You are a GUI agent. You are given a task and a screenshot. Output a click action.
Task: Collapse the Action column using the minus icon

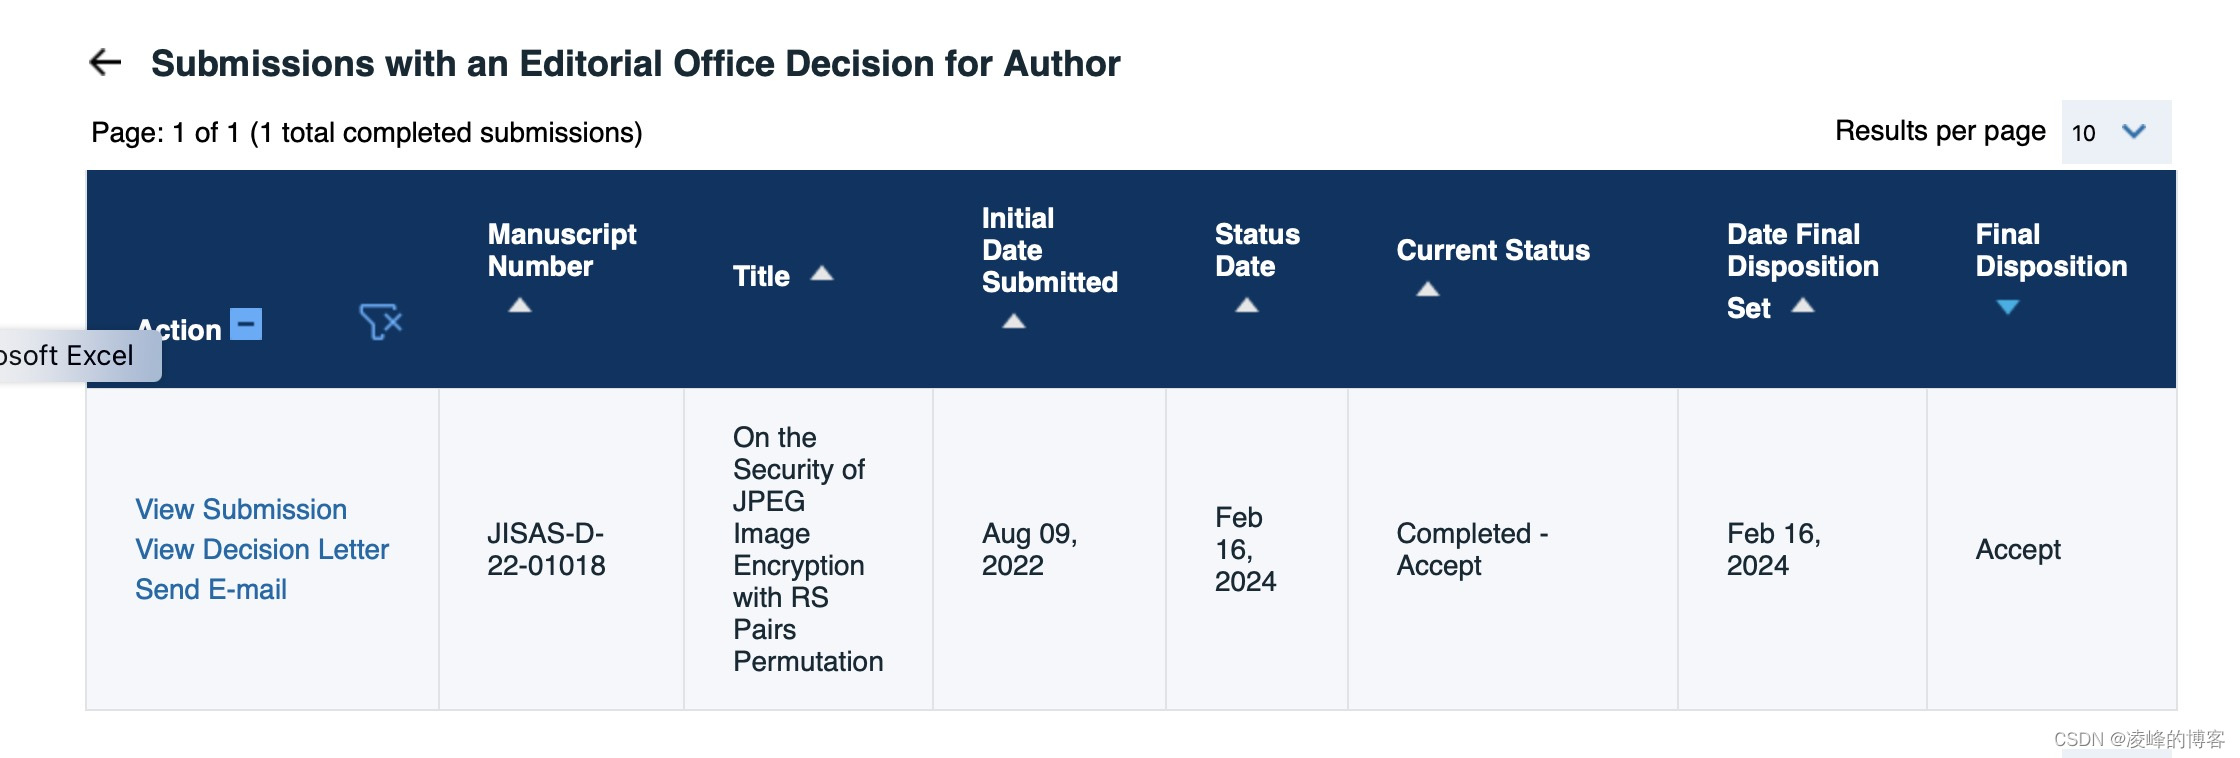pos(245,323)
